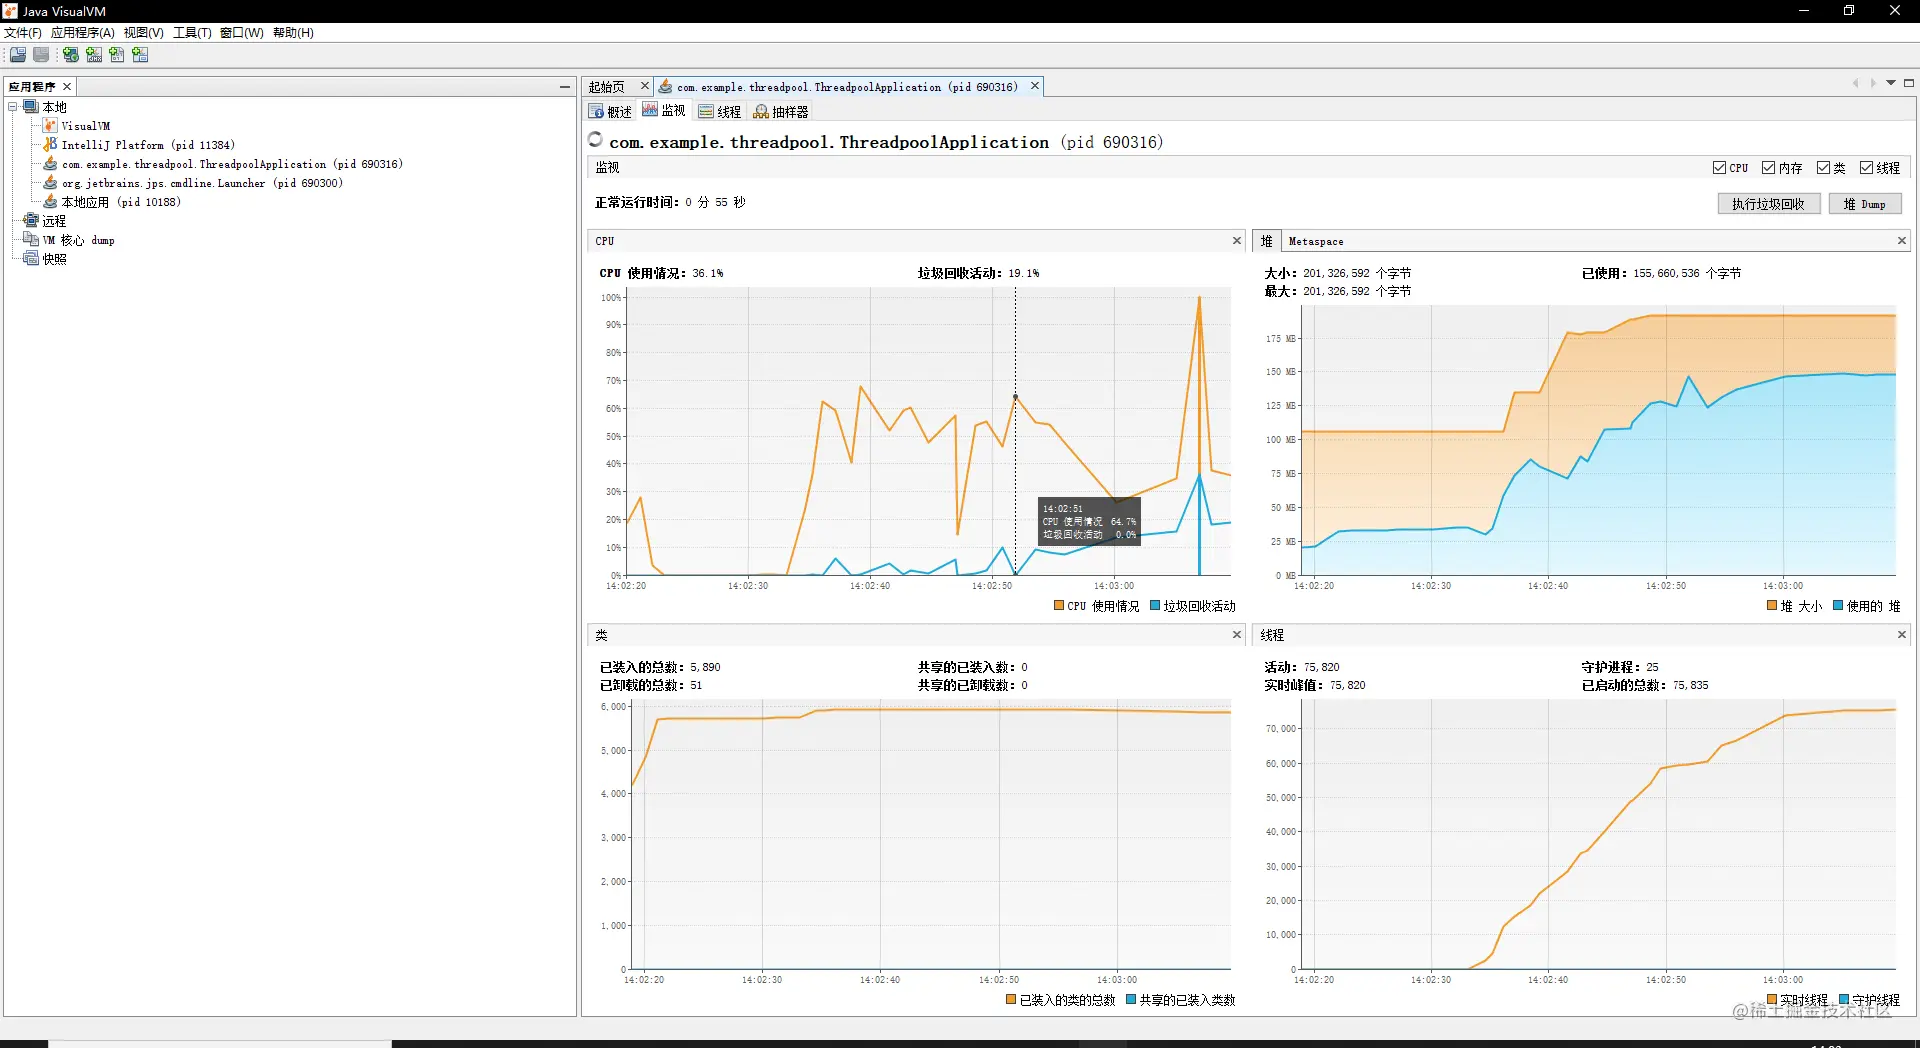Select the Metaspace memory tab
This screenshot has height=1048, width=1920.
click(1316, 242)
